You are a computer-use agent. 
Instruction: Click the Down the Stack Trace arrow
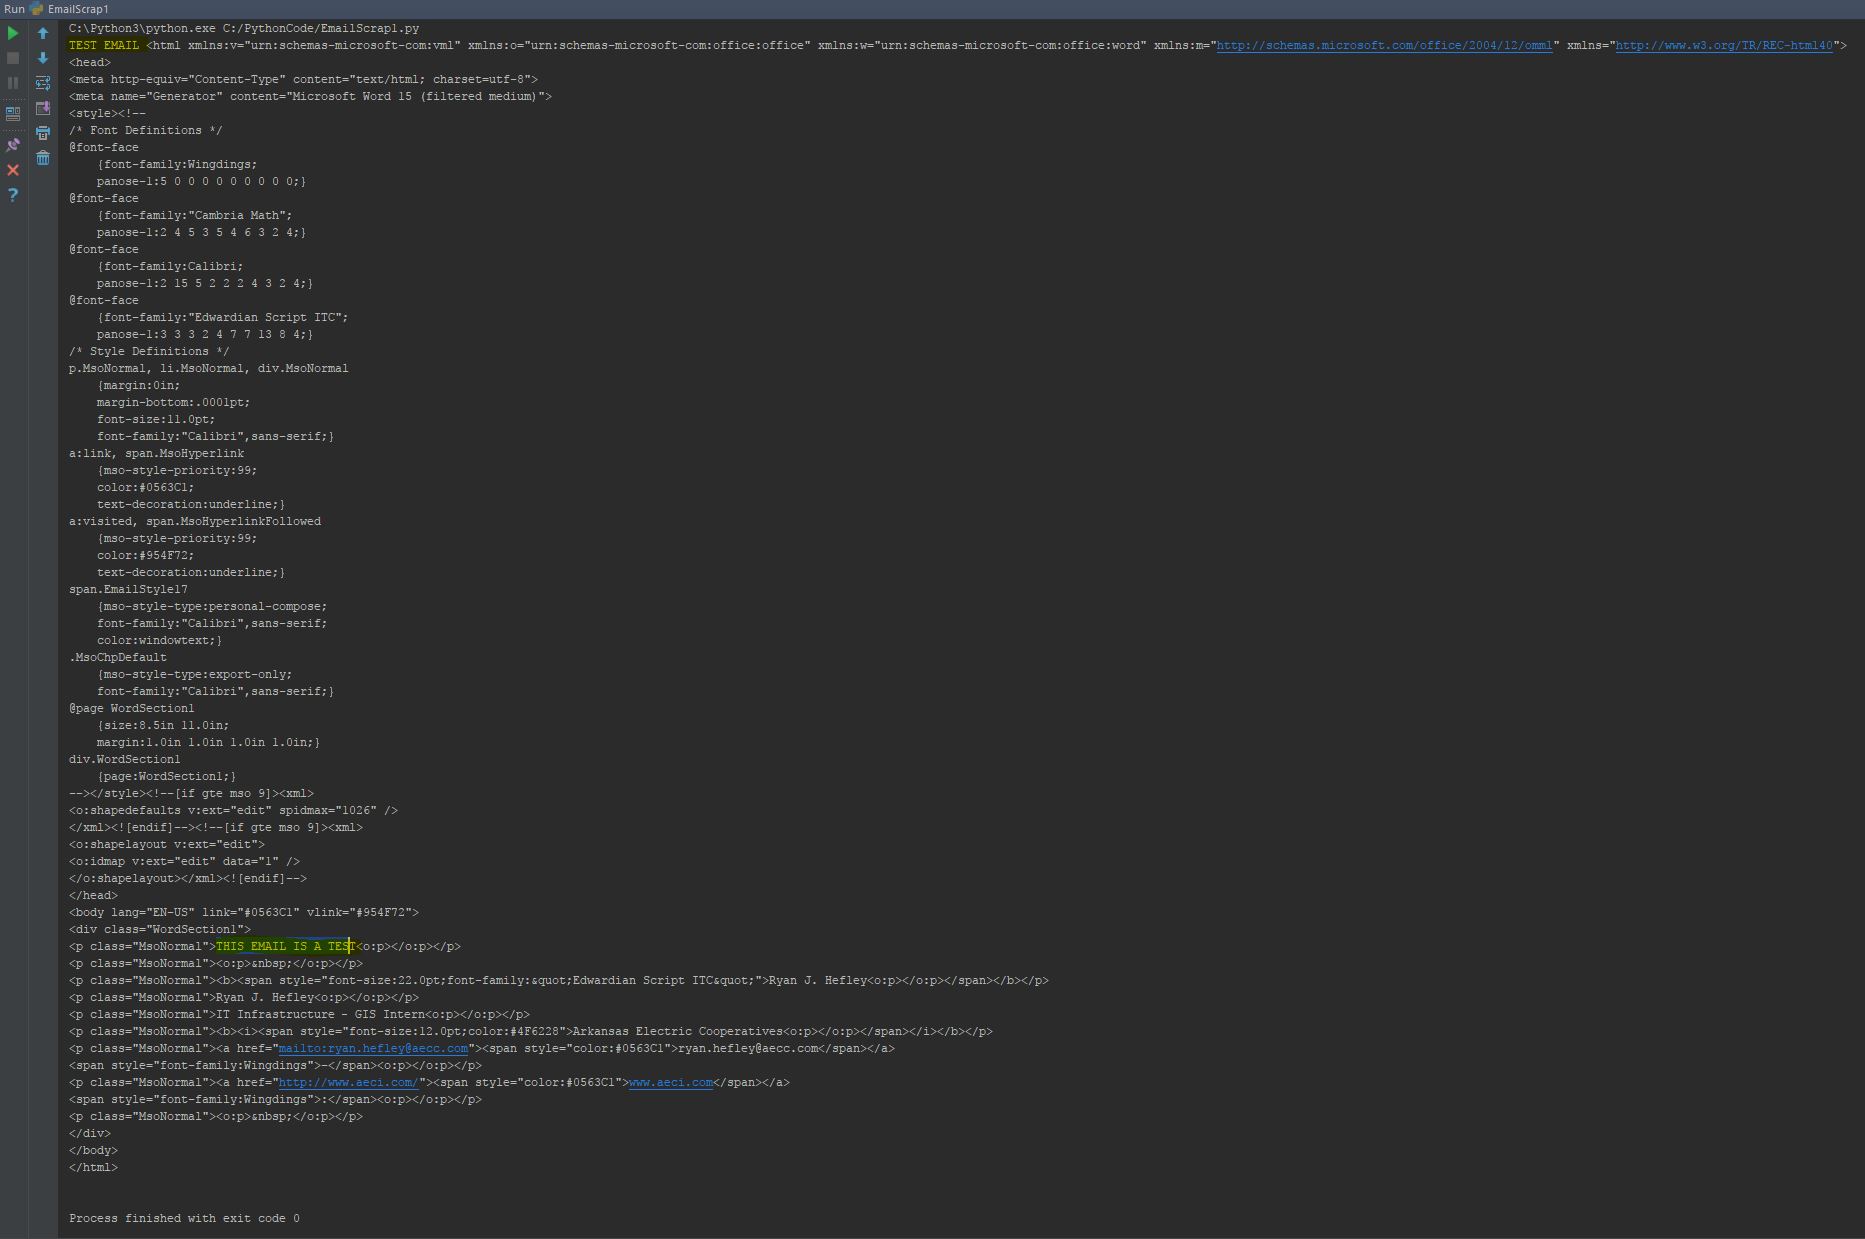click(43, 58)
